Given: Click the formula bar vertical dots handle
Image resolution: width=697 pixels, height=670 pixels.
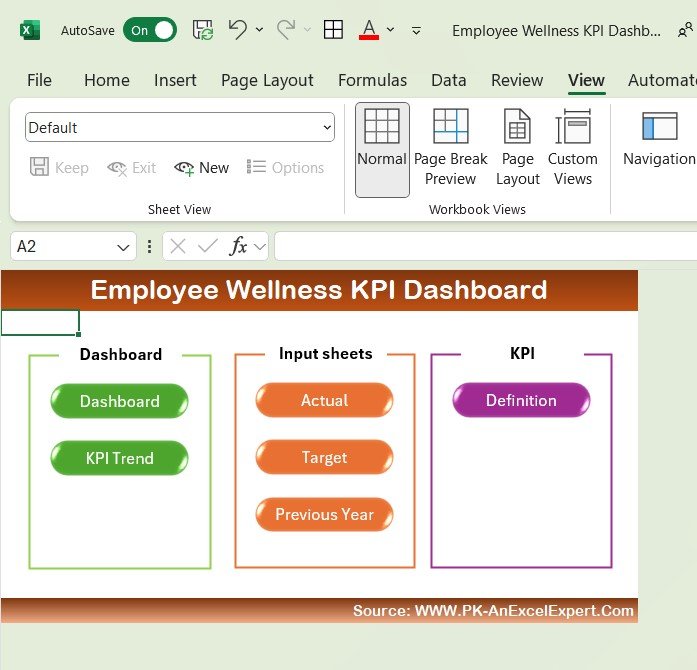Looking at the screenshot, I should point(149,246).
